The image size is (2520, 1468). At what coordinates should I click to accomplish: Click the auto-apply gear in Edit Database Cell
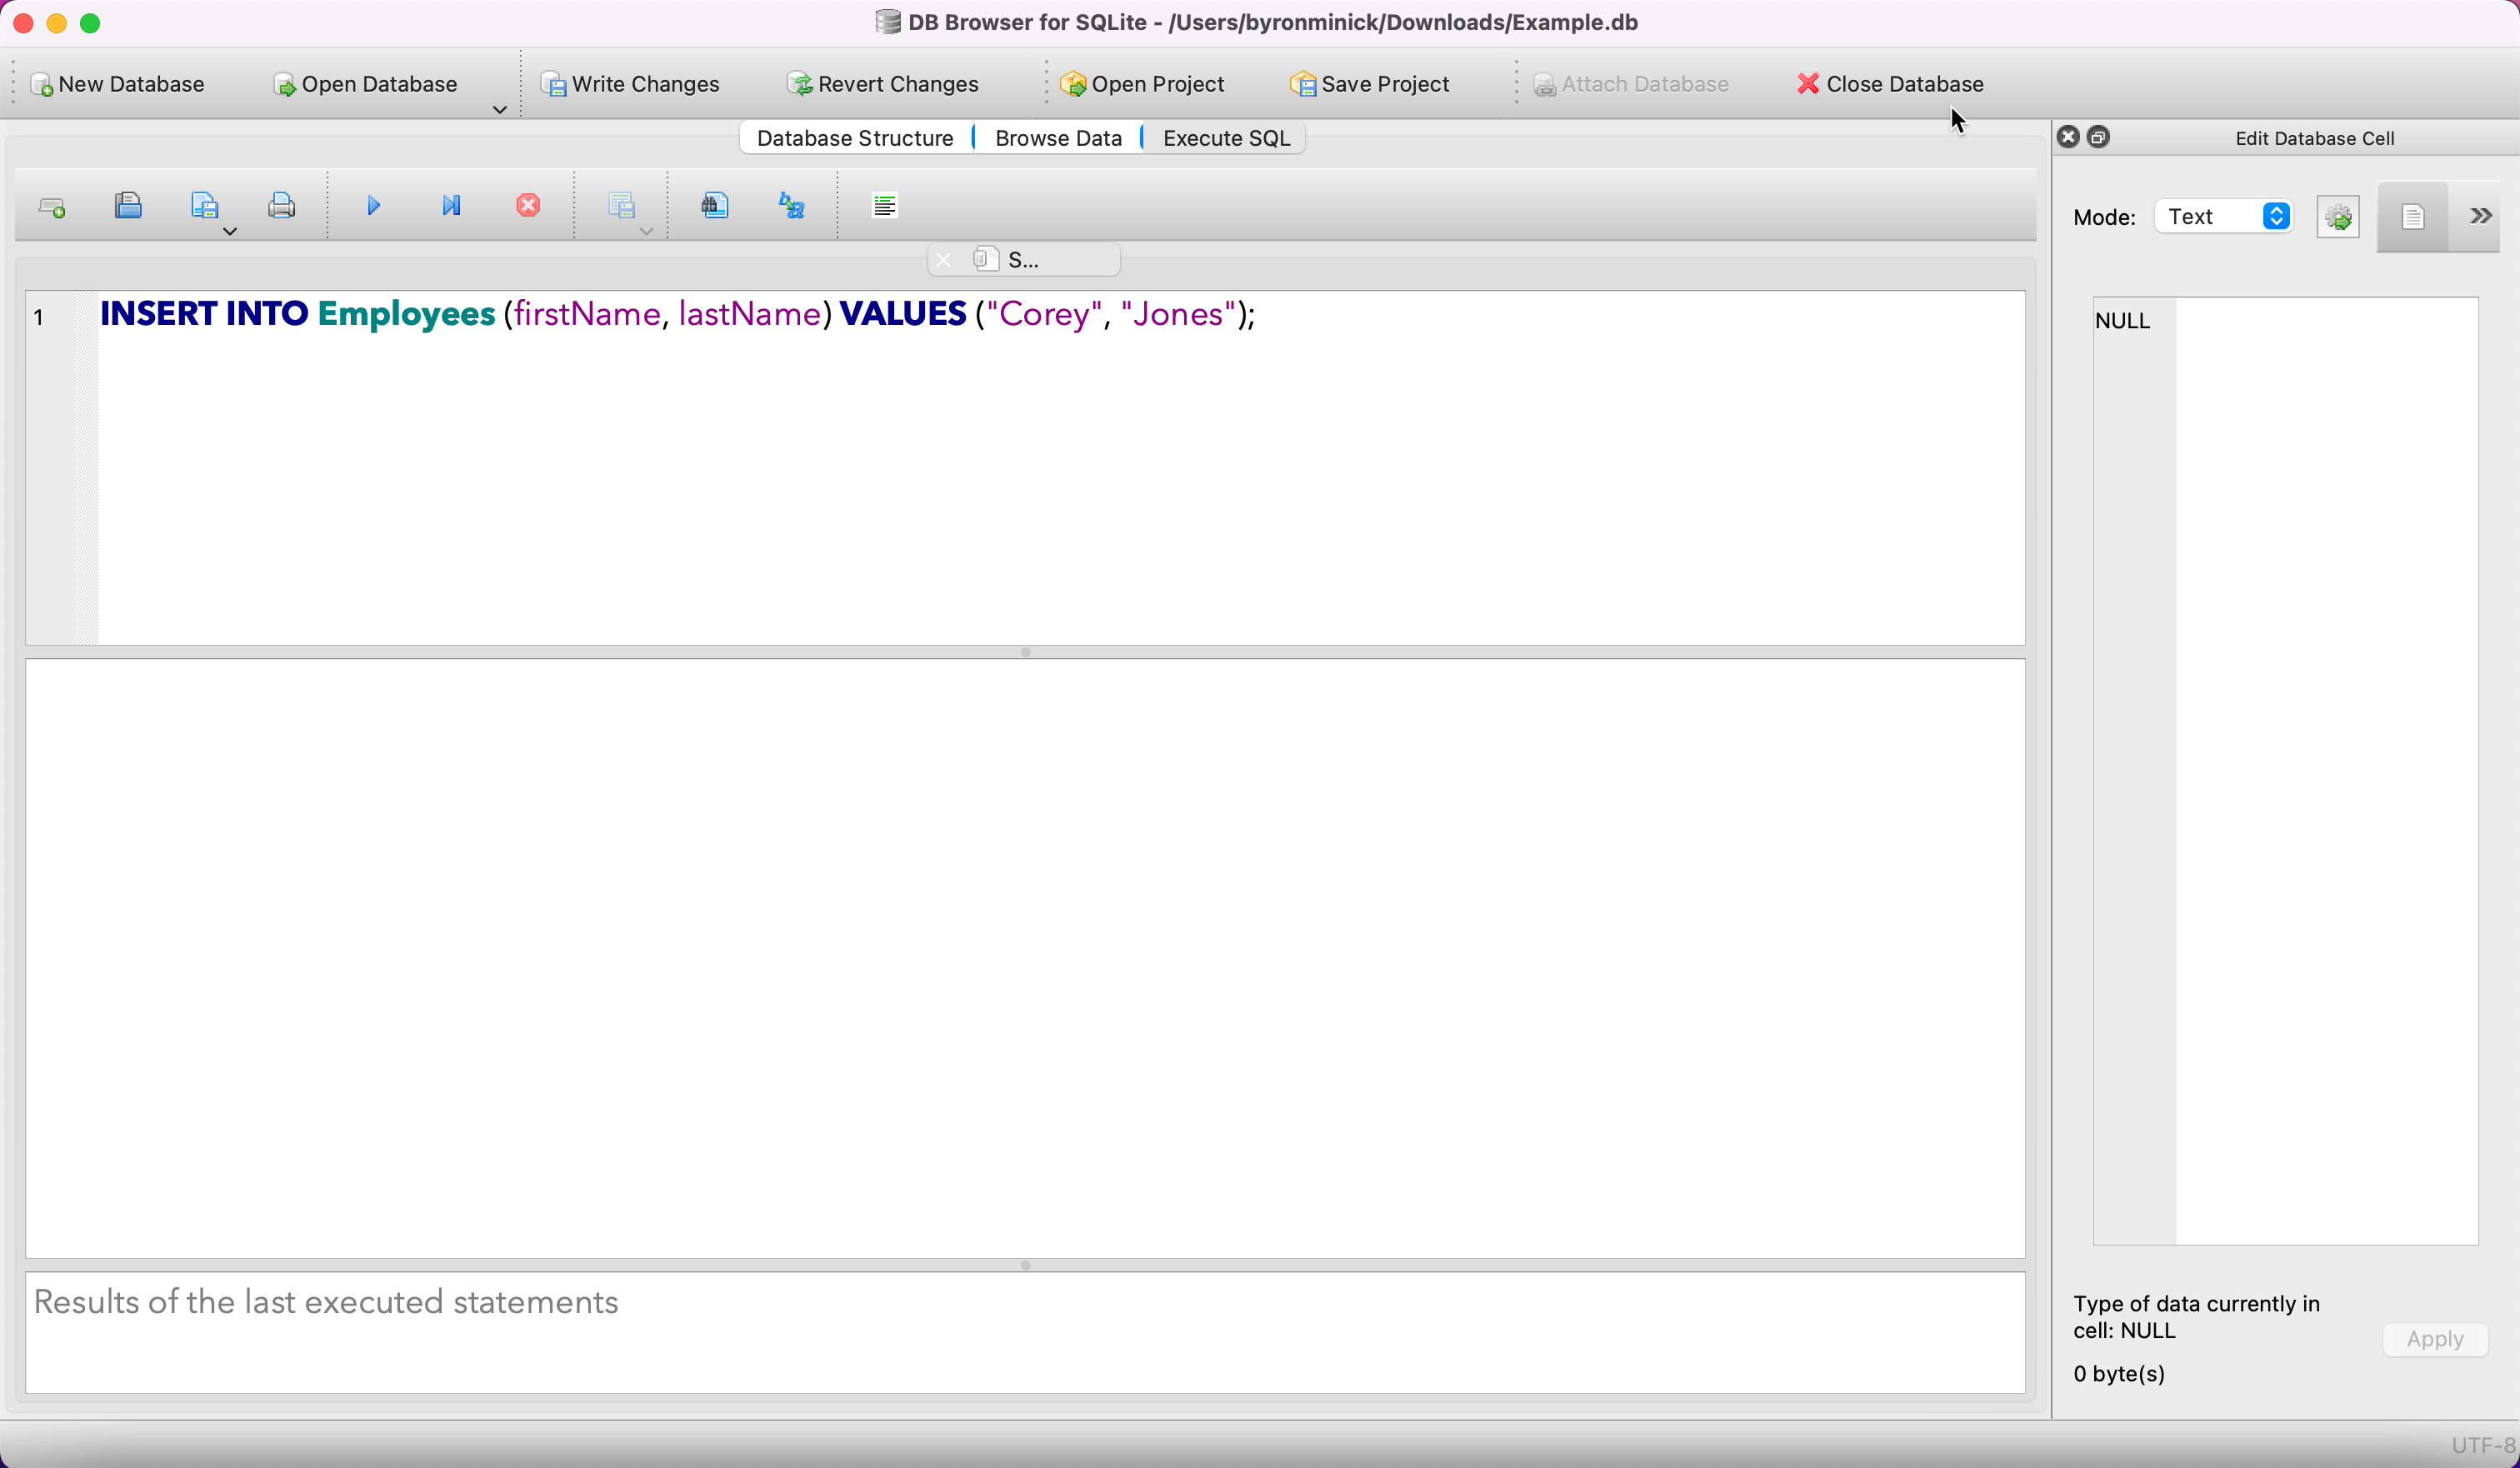coord(2338,216)
